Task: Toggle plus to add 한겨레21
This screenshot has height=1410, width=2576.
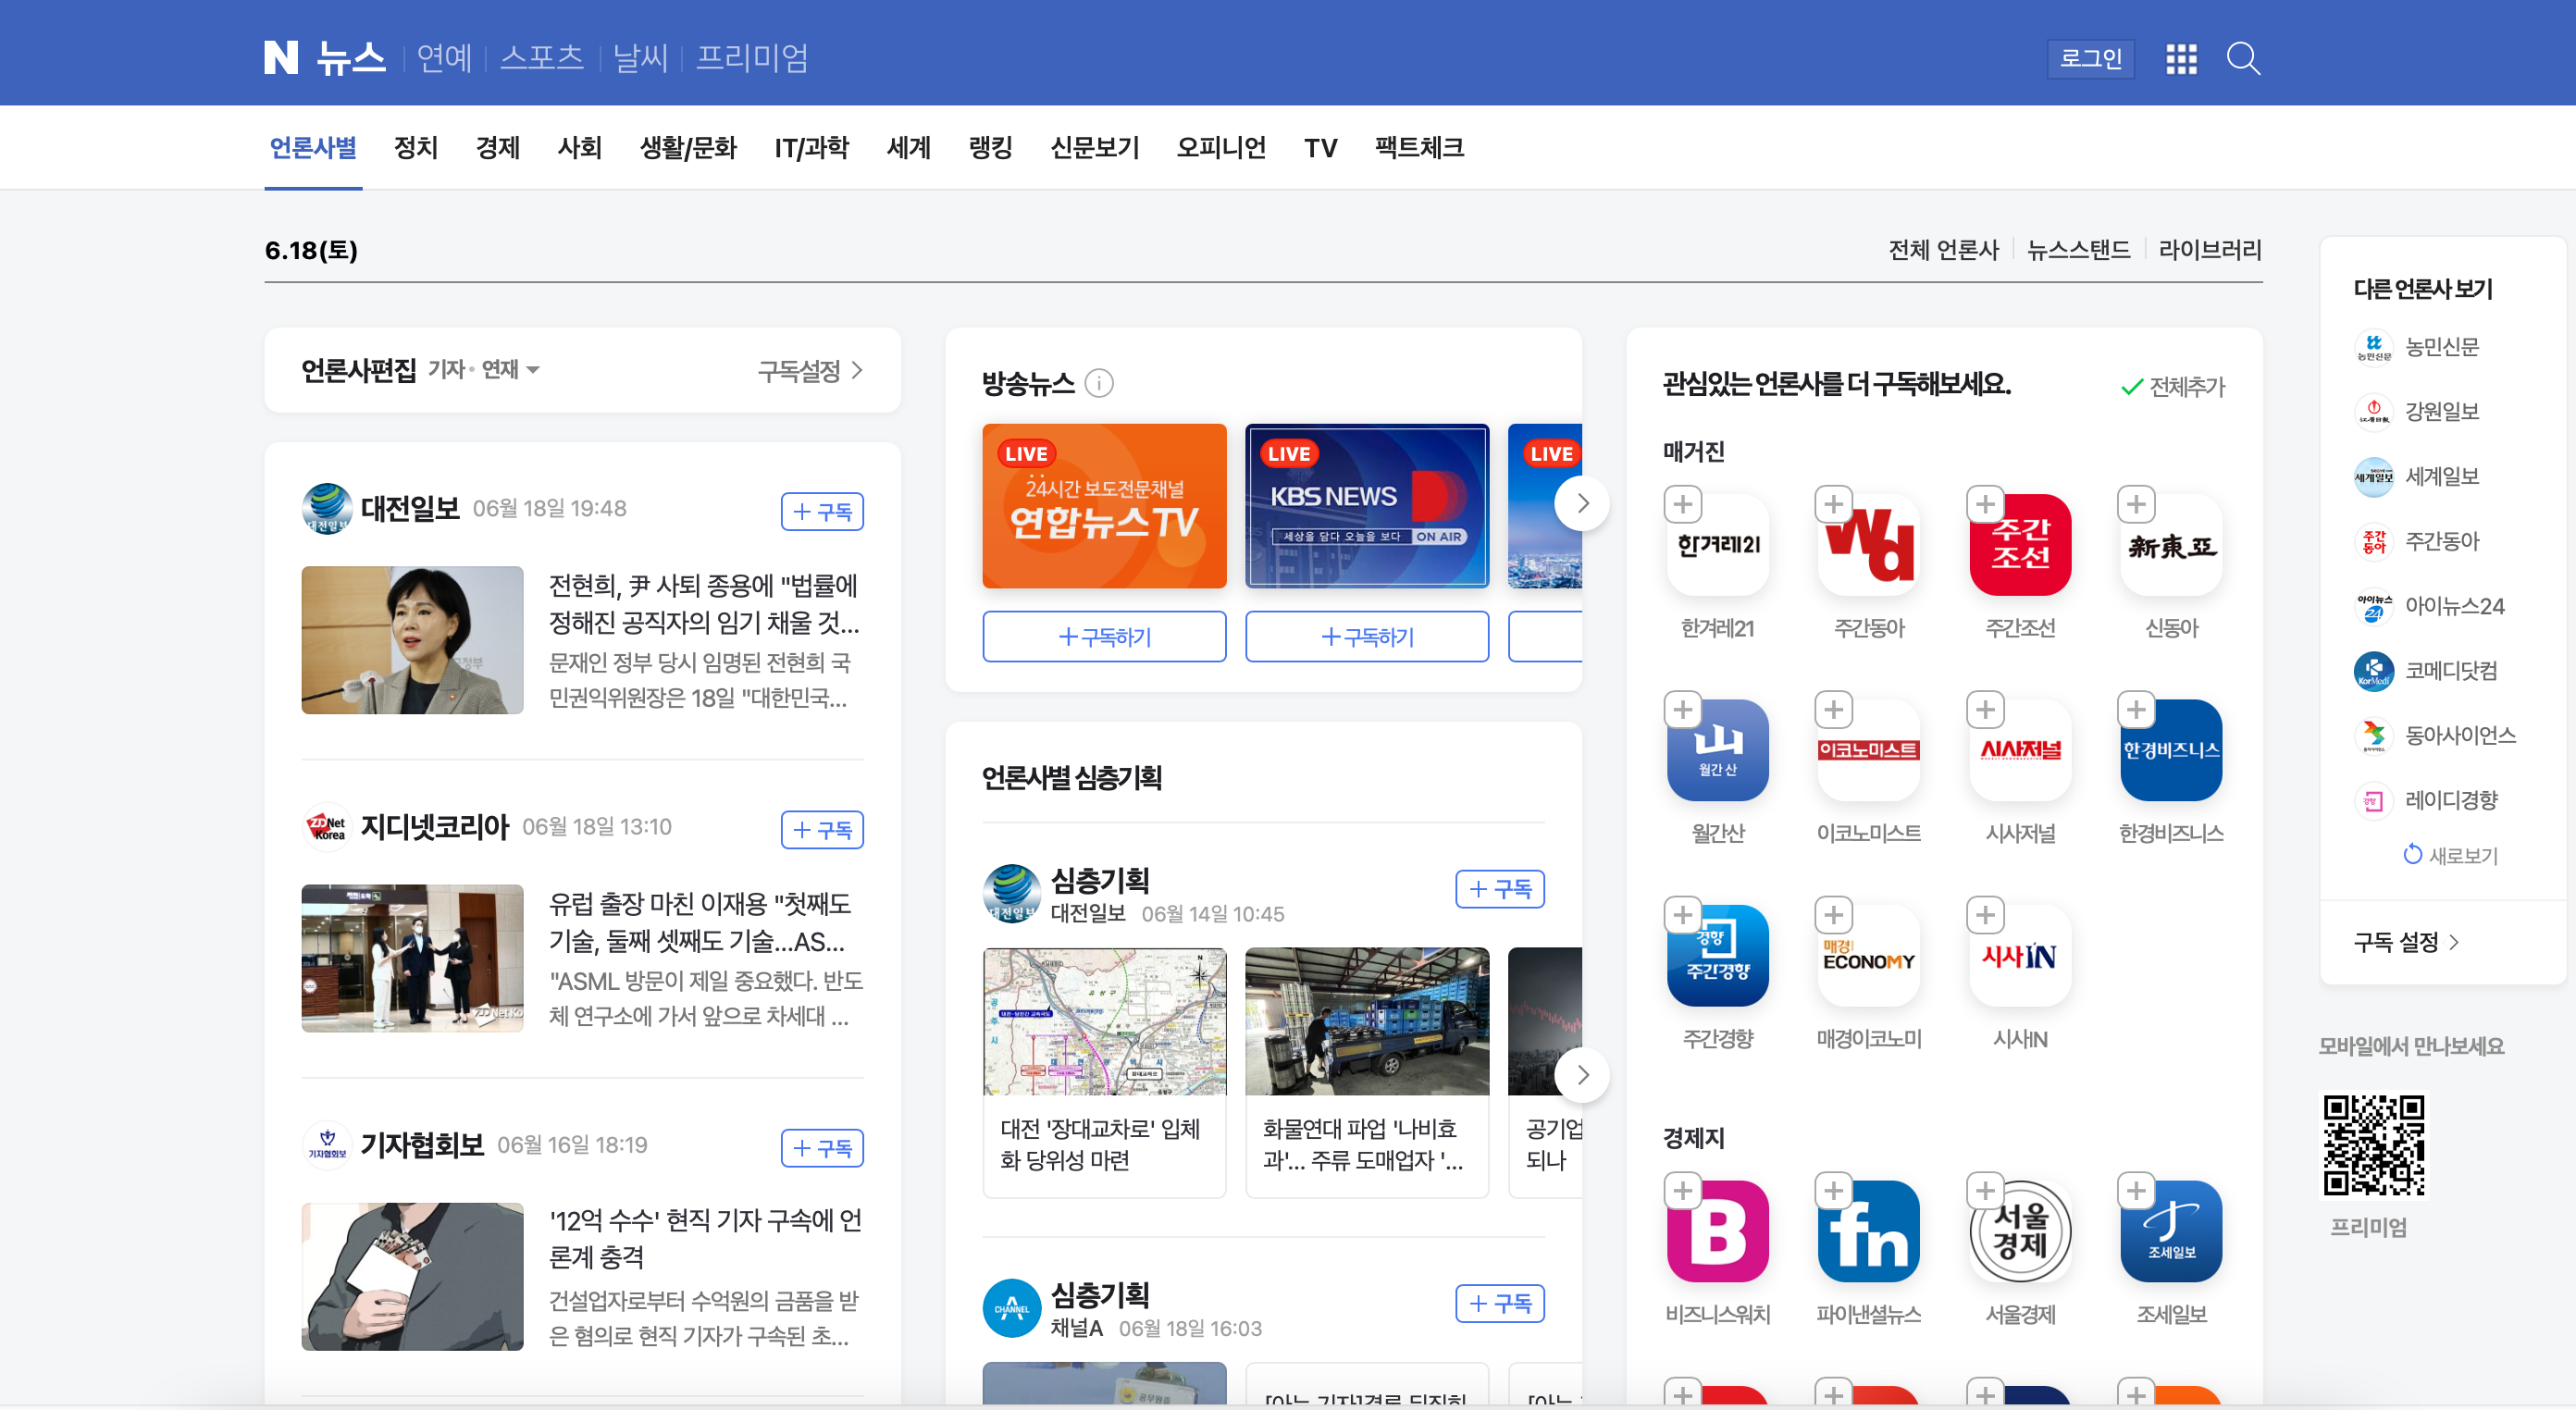Action: point(1683,504)
